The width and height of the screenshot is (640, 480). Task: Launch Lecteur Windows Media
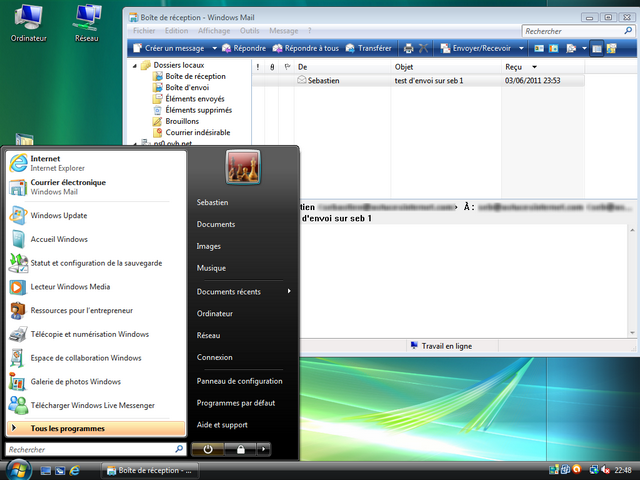(x=96, y=287)
